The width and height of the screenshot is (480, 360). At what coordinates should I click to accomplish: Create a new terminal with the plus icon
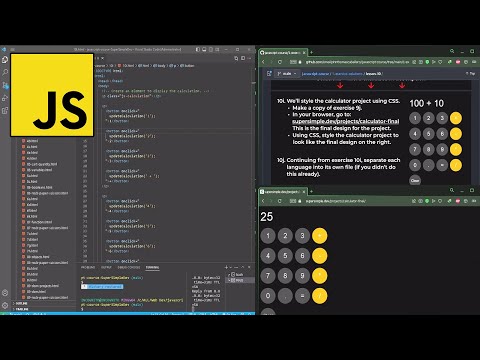pyautogui.click(x=226, y=267)
